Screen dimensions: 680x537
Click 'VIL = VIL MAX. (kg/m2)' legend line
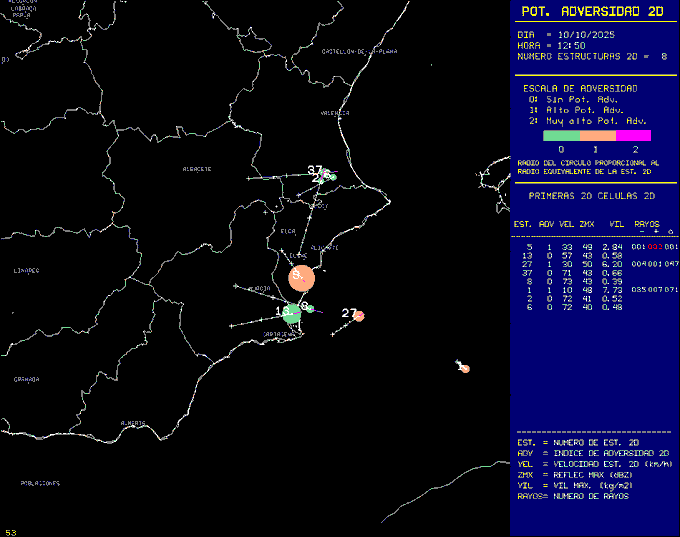(575, 486)
